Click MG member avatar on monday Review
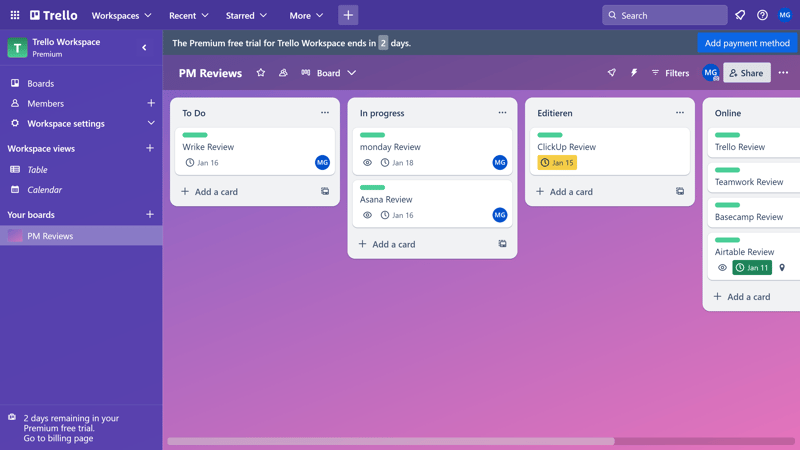 pos(500,163)
